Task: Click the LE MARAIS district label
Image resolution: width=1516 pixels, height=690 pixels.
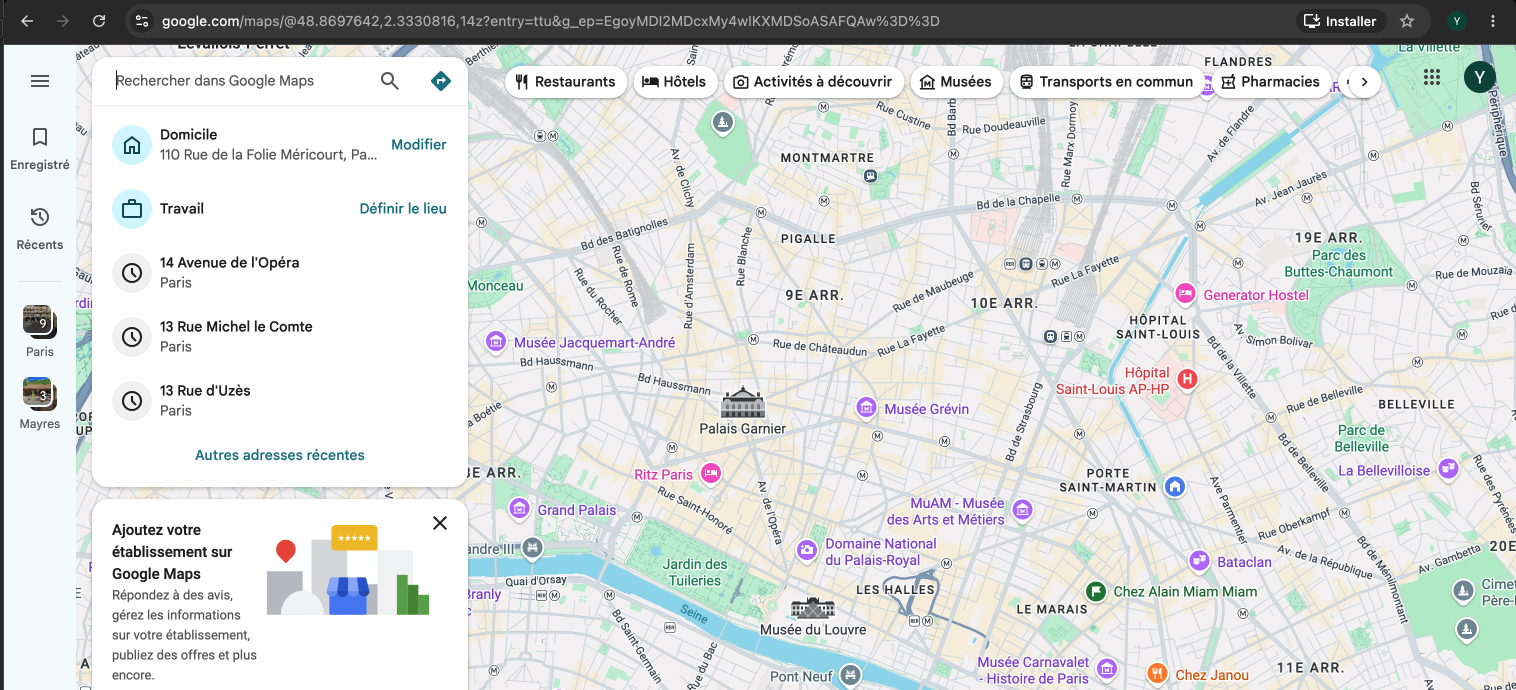Action: [x=1052, y=609]
